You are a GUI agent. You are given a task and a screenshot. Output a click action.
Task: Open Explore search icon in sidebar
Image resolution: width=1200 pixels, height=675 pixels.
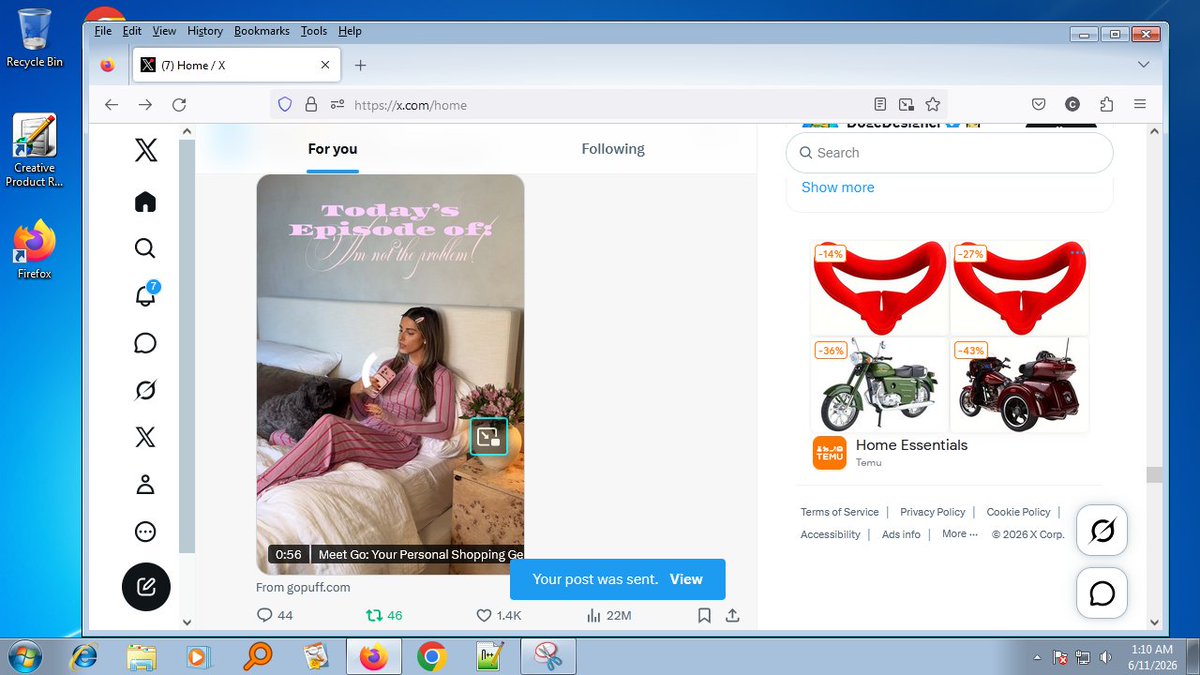[146, 248]
